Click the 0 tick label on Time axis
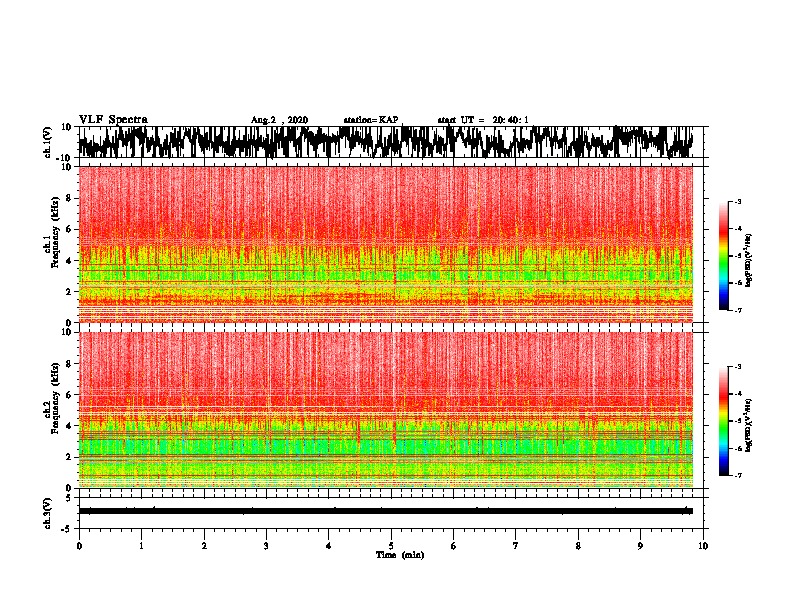 coord(79,546)
